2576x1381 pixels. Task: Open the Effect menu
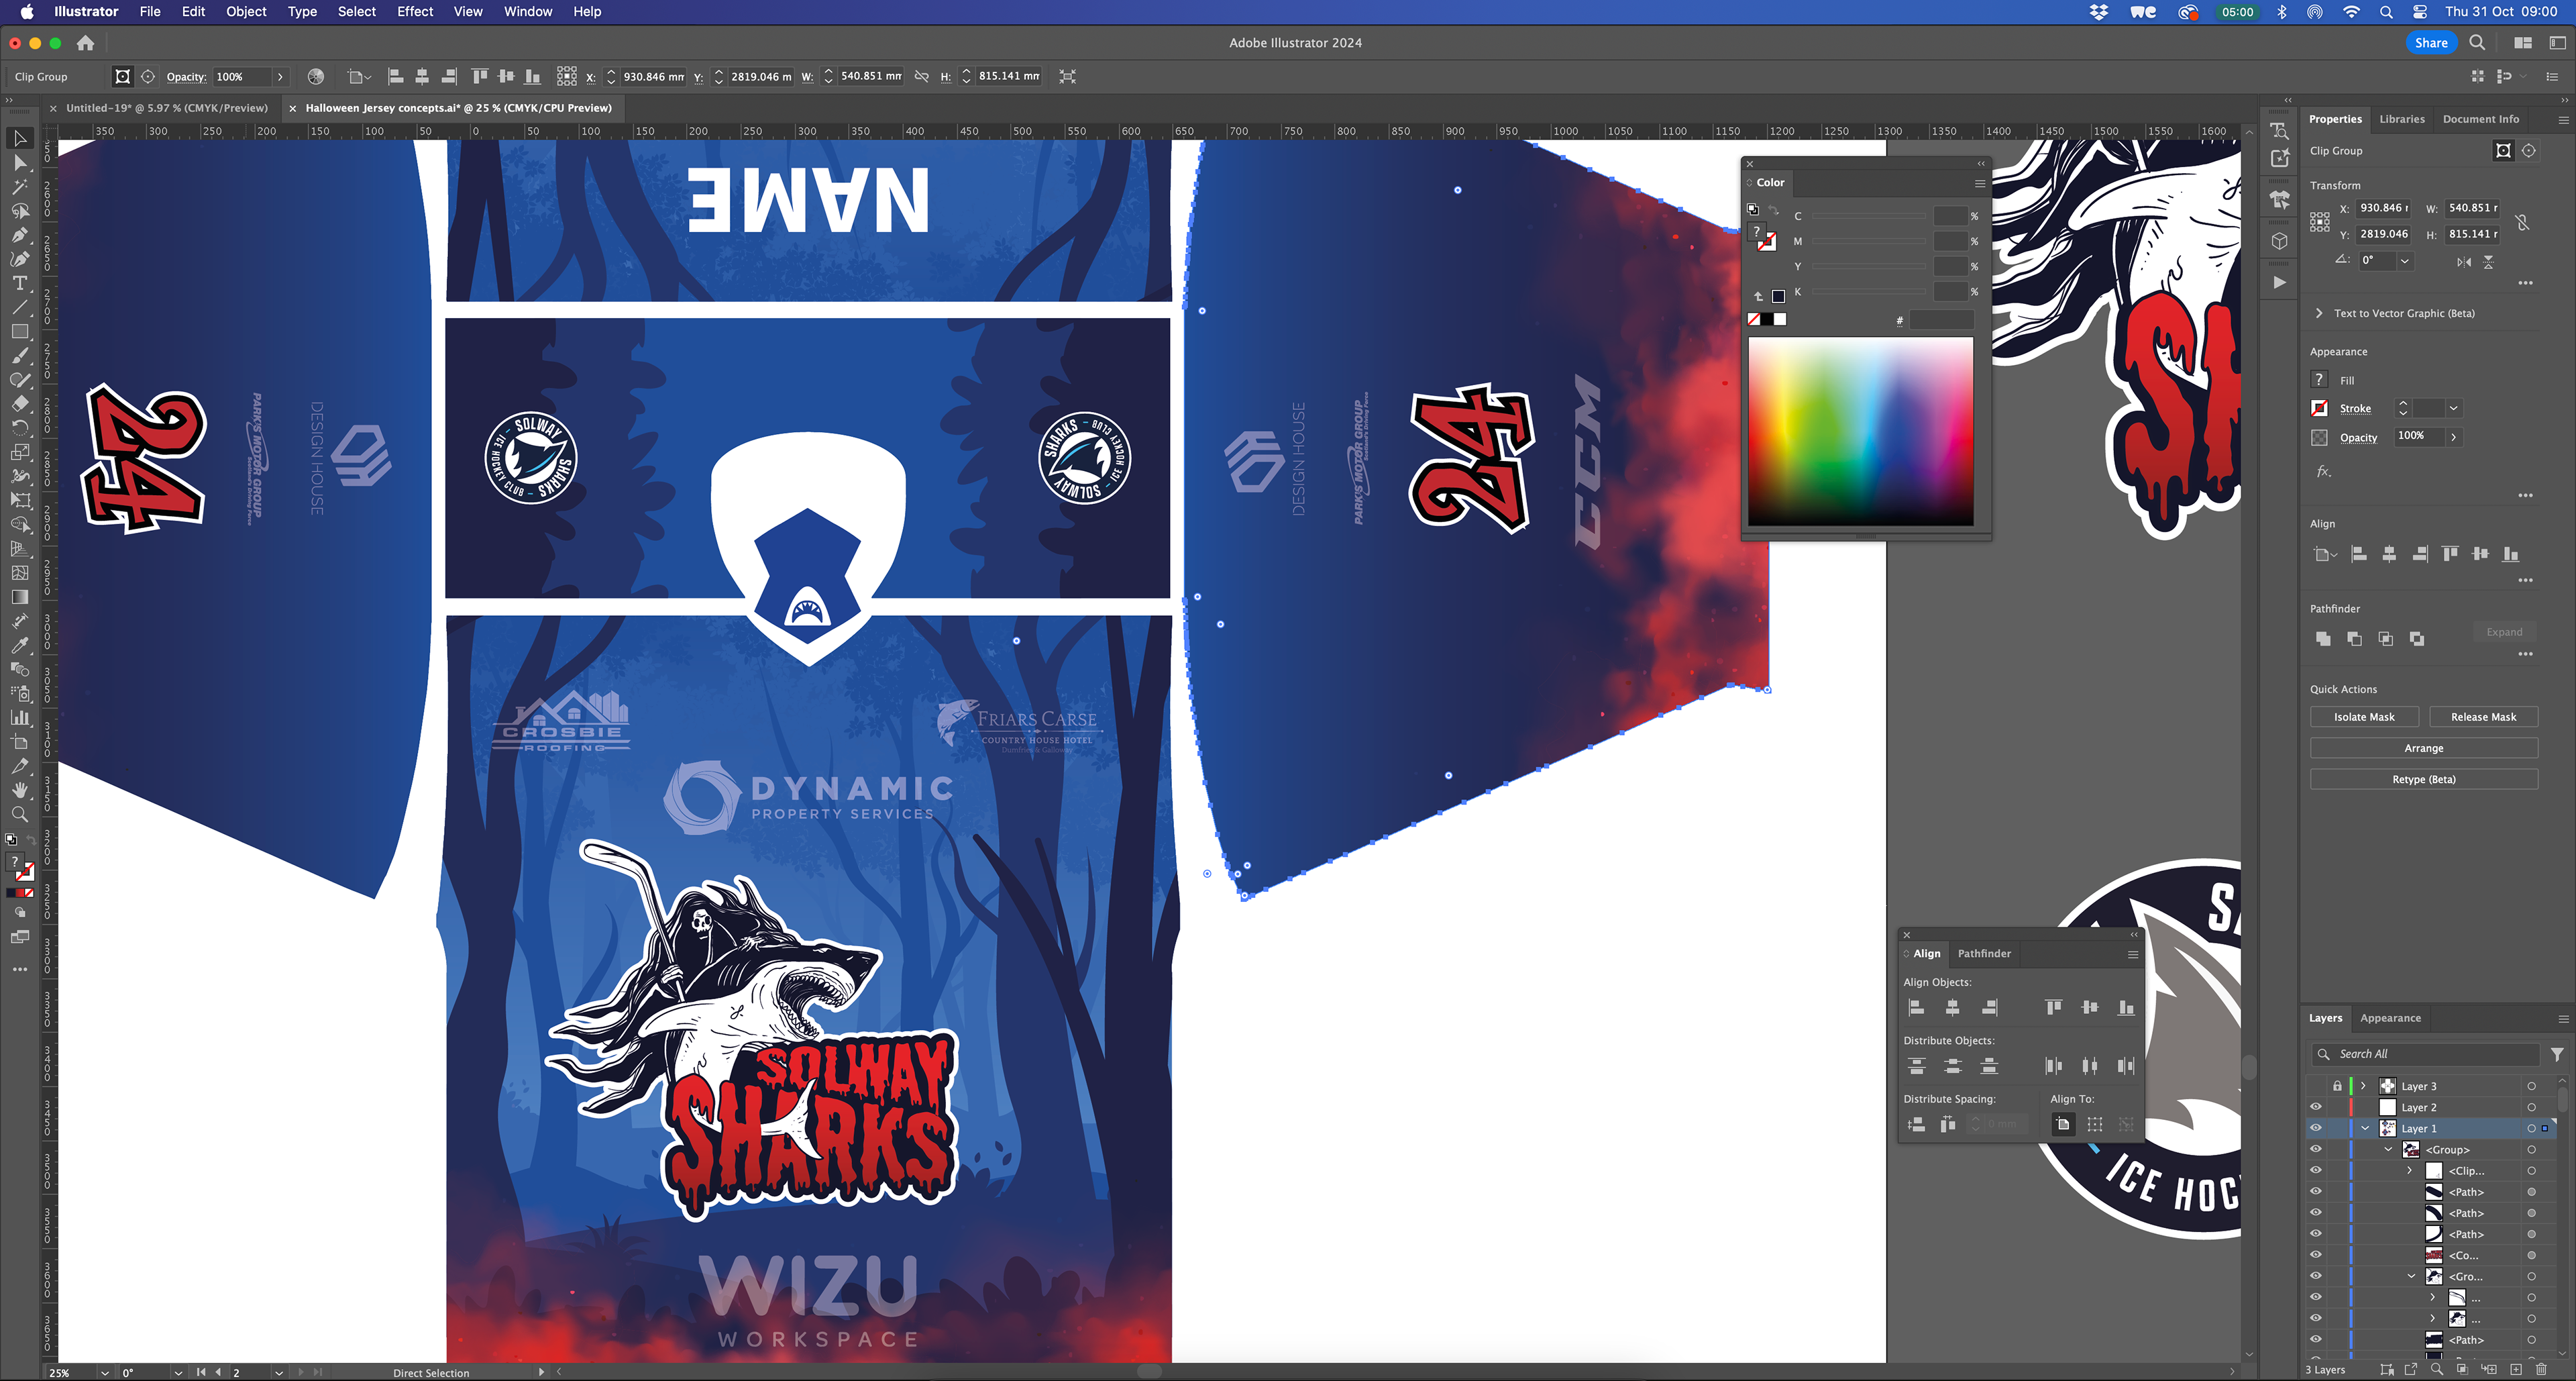(415, 12)
